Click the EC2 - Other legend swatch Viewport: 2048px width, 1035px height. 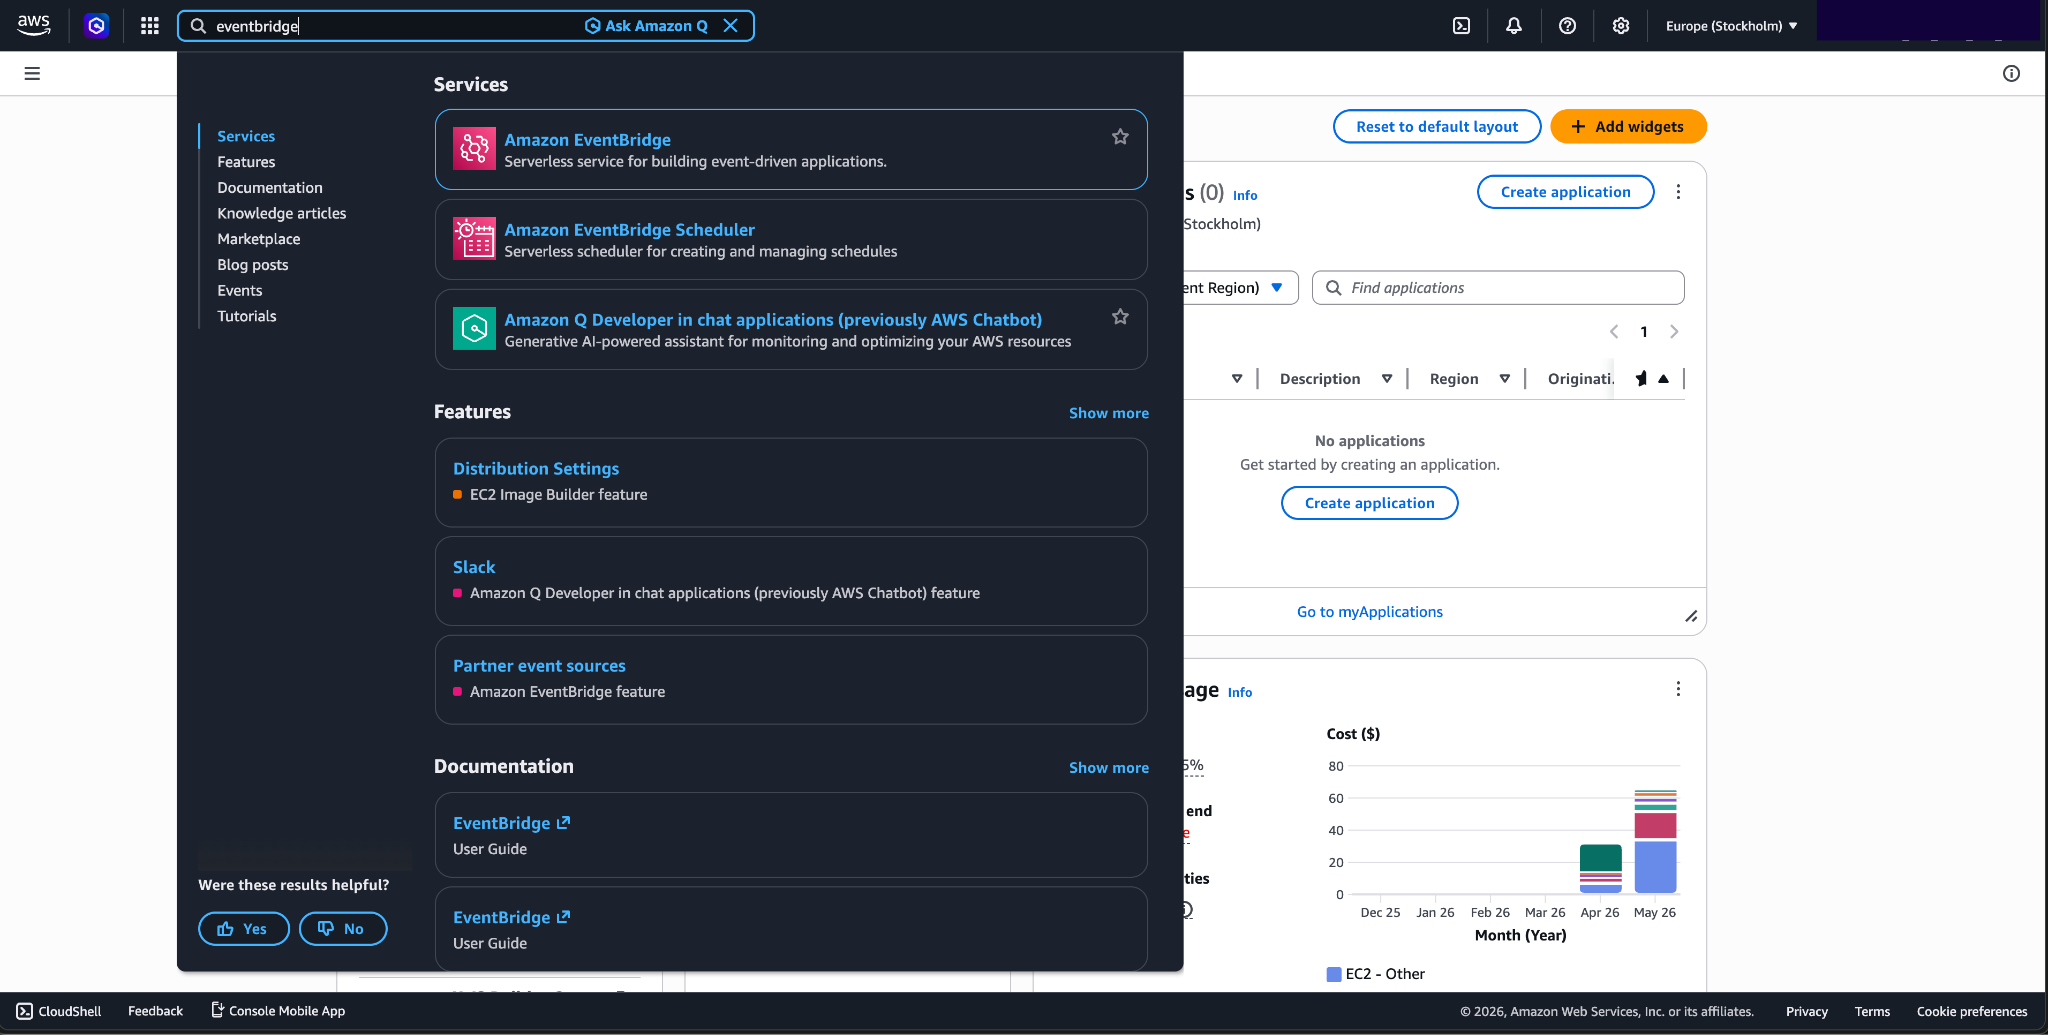(1334, 974)
